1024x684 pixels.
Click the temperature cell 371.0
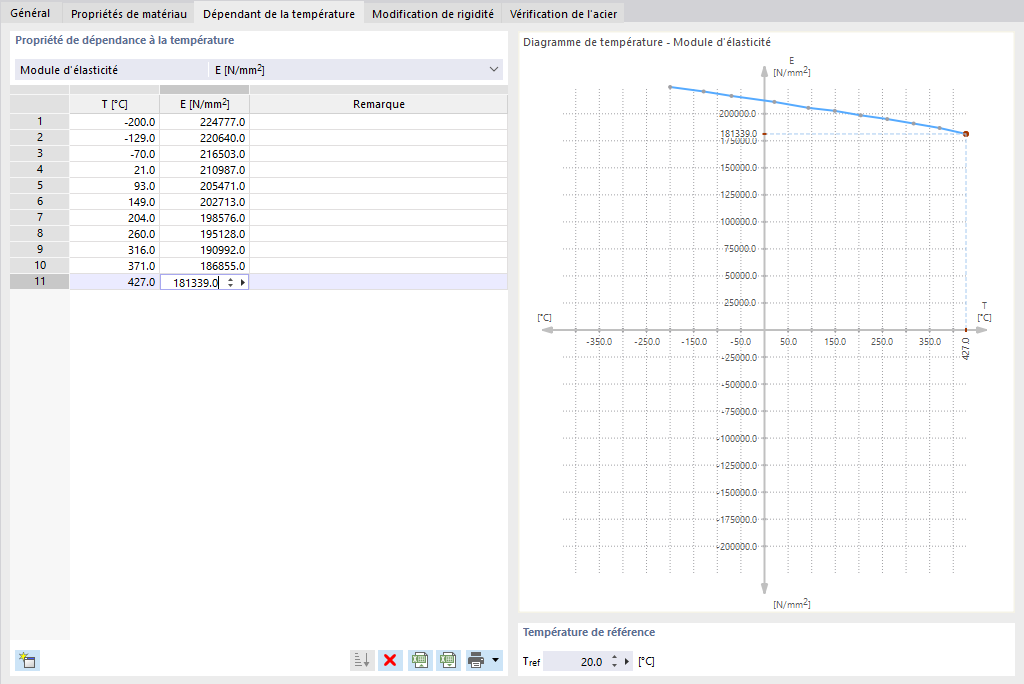(x=114, y=266)
